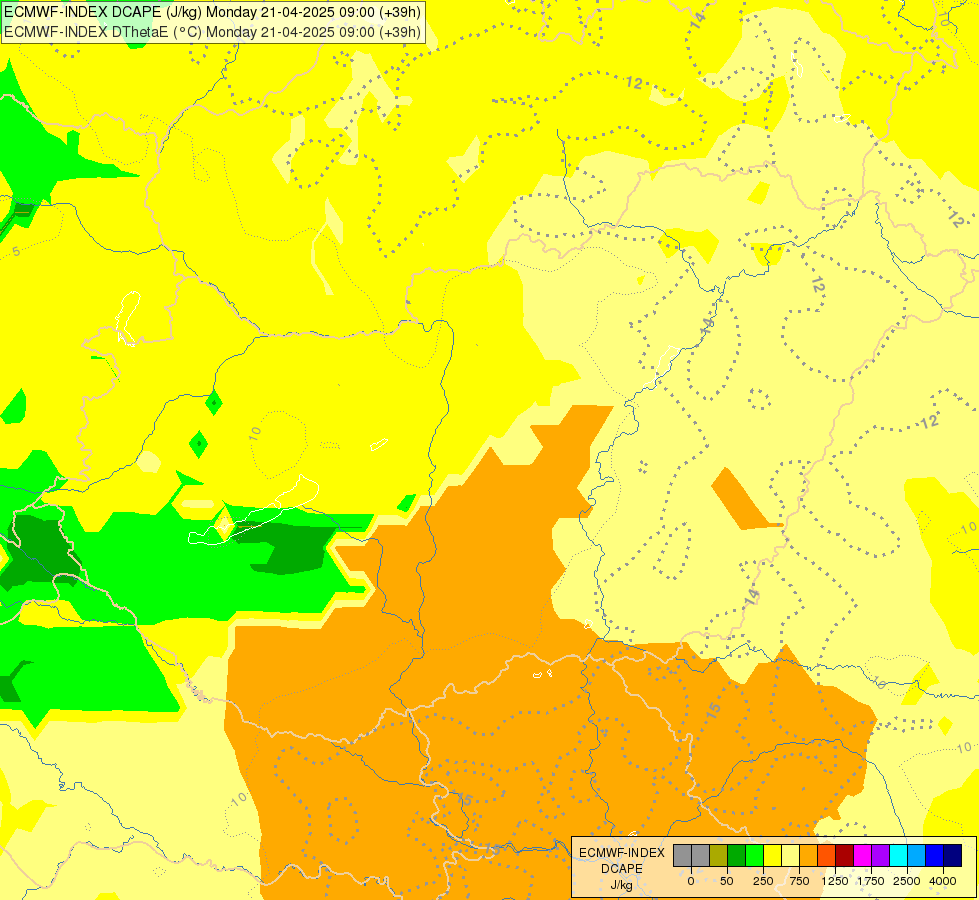Viewport: 979px width, 900px height.
Task: Click the legend value label 250
Action: coord(763,881)
